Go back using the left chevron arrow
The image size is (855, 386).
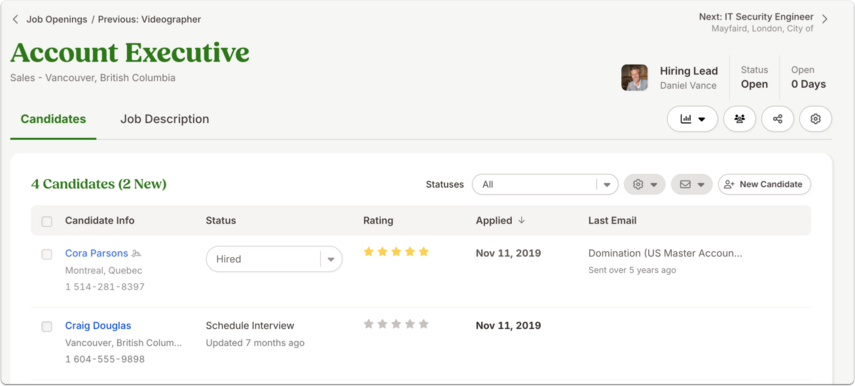(x=15, y=20)
